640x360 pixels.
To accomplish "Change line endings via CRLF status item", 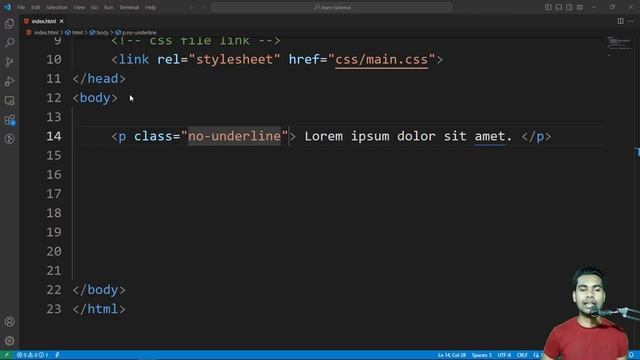I will point(522,355).
